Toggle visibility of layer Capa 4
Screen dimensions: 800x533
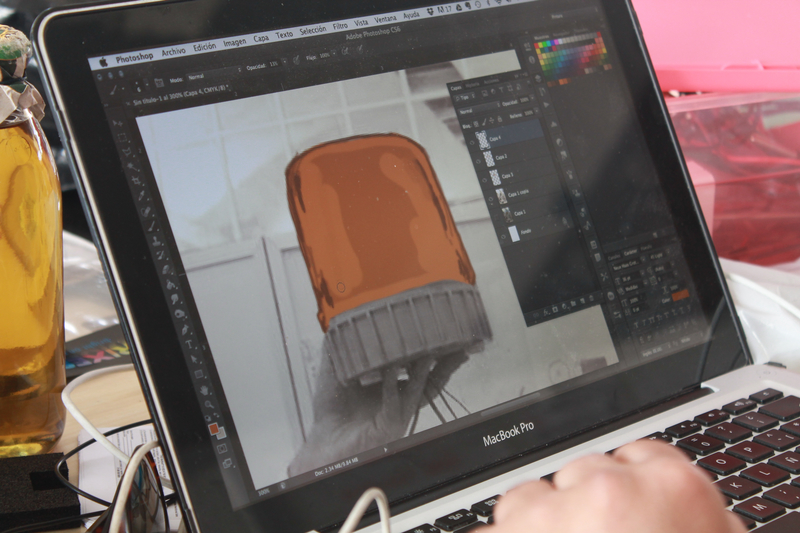(x=472, y=143)
